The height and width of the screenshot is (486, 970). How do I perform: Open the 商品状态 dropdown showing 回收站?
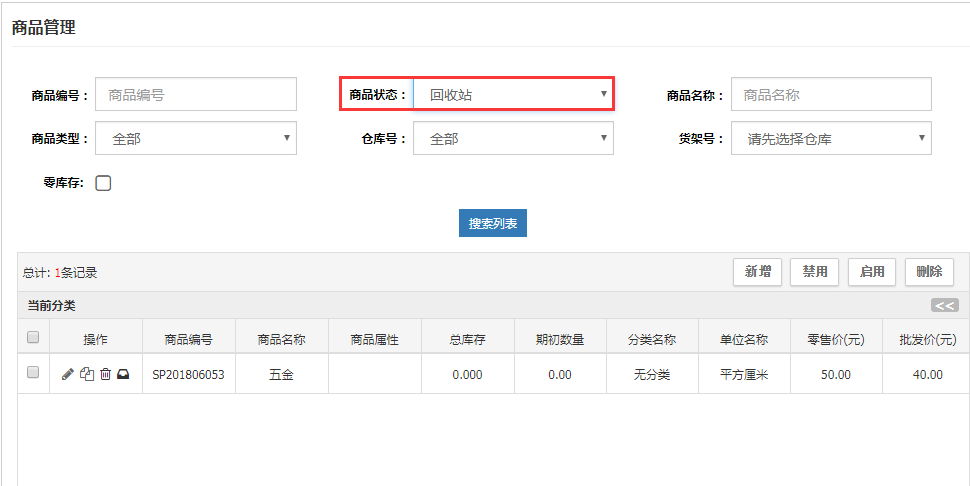pyautogui.click(x=513, y=95)
